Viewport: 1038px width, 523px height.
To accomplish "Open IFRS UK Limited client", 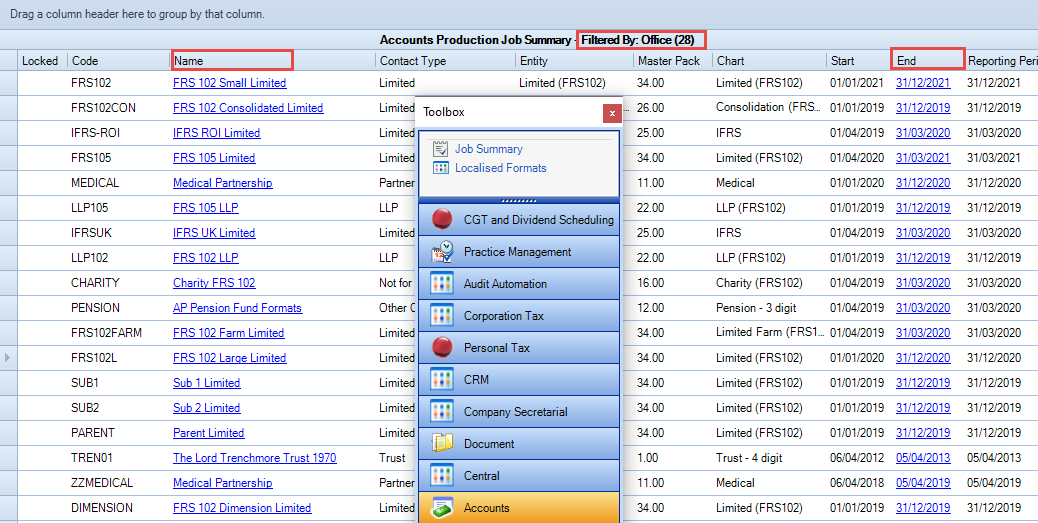I will (214, 233).
